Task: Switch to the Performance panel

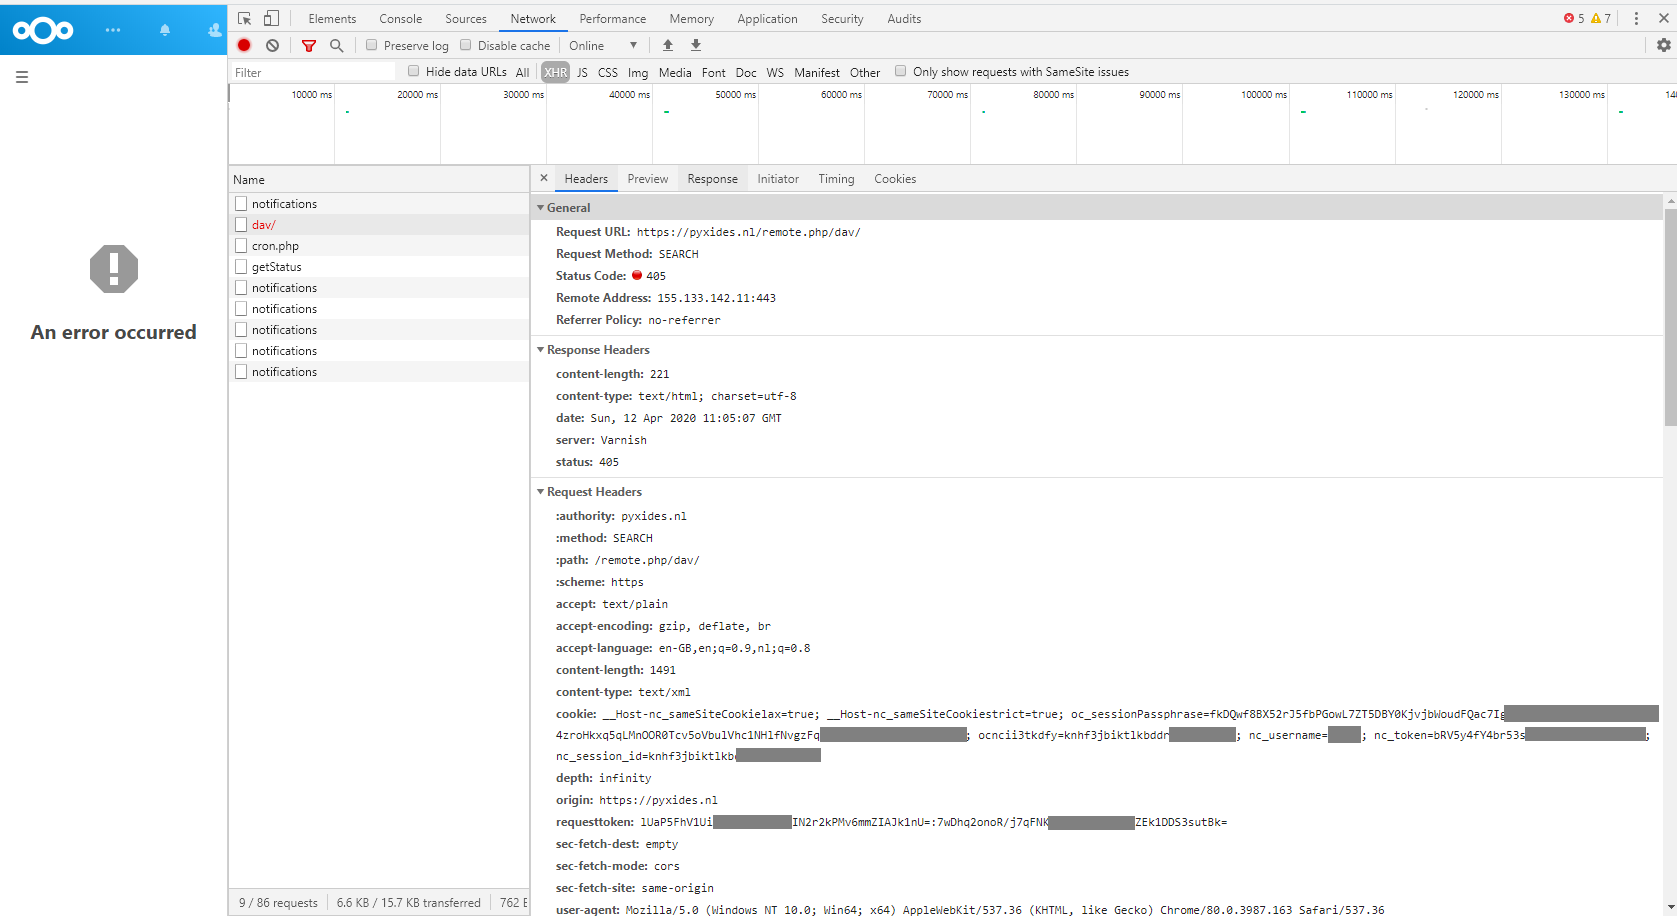Action: click(x=613, y=19)
